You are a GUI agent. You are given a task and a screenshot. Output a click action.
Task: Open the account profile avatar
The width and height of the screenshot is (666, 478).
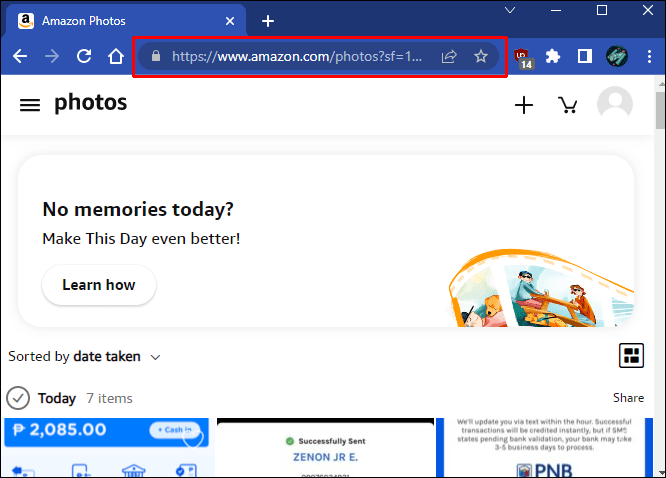pyautogui.click(x=615, y=104)
